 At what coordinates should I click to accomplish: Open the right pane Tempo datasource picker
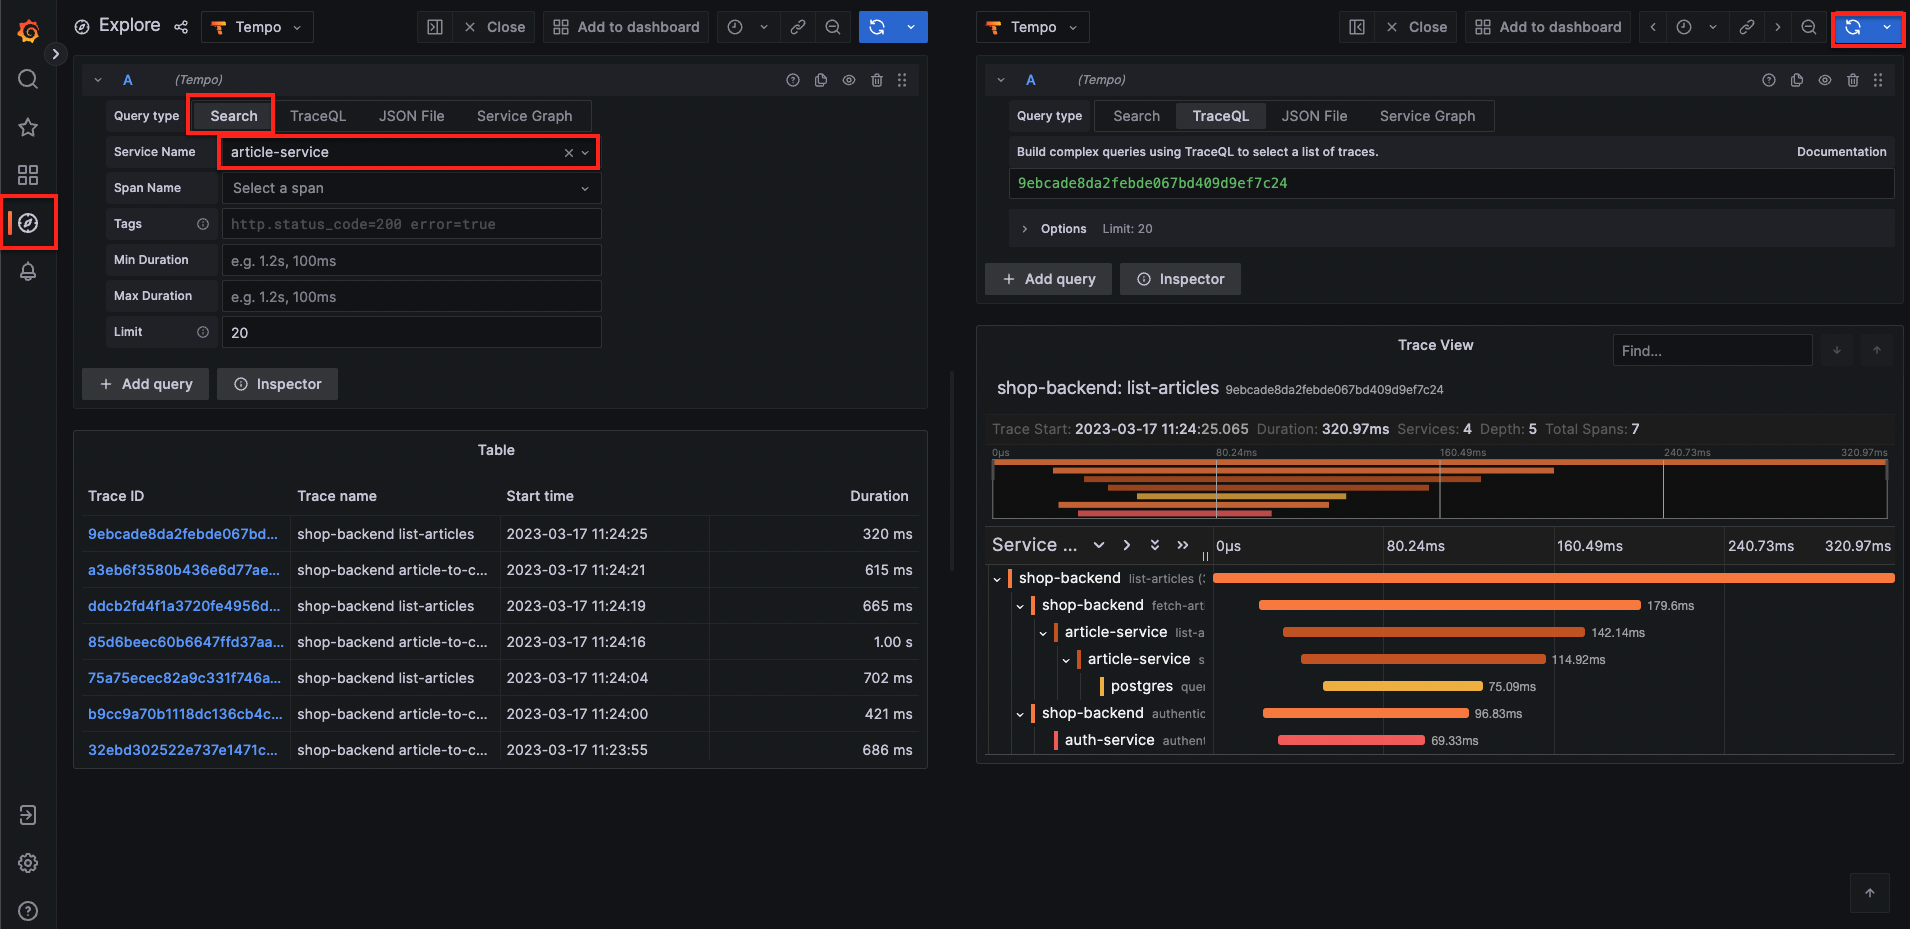pyautogui.click(x=1032, y=27)
